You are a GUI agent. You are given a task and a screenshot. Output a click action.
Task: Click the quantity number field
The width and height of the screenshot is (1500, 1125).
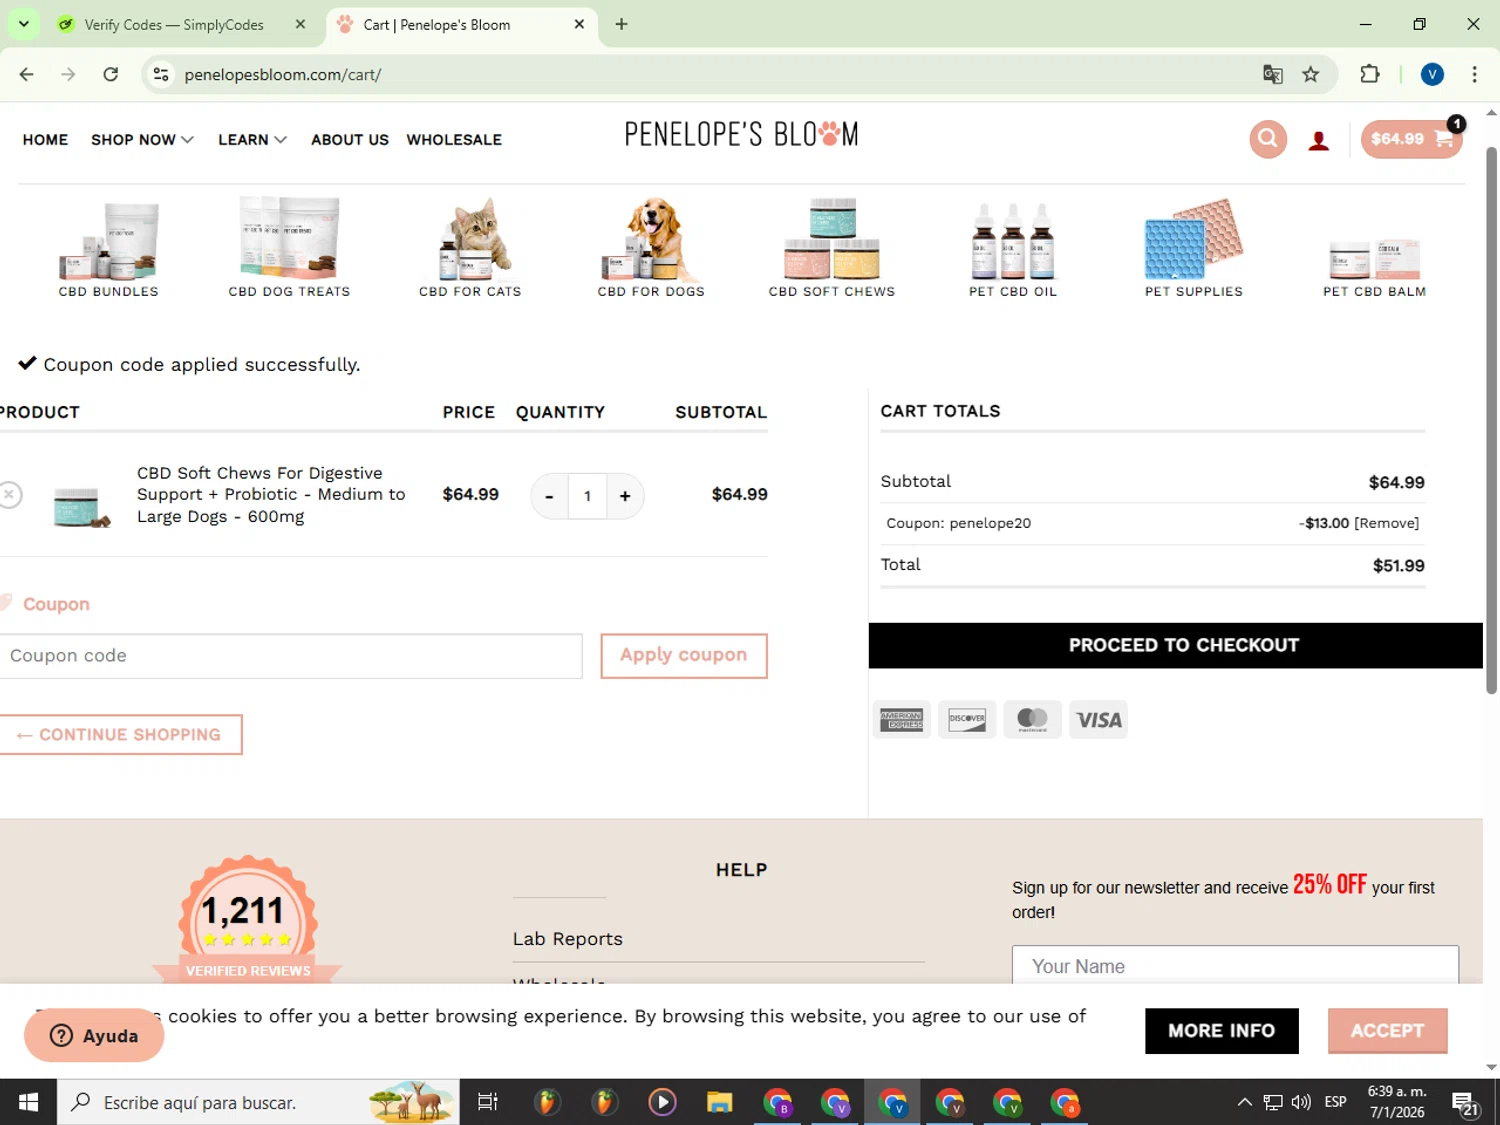point(587,496)
